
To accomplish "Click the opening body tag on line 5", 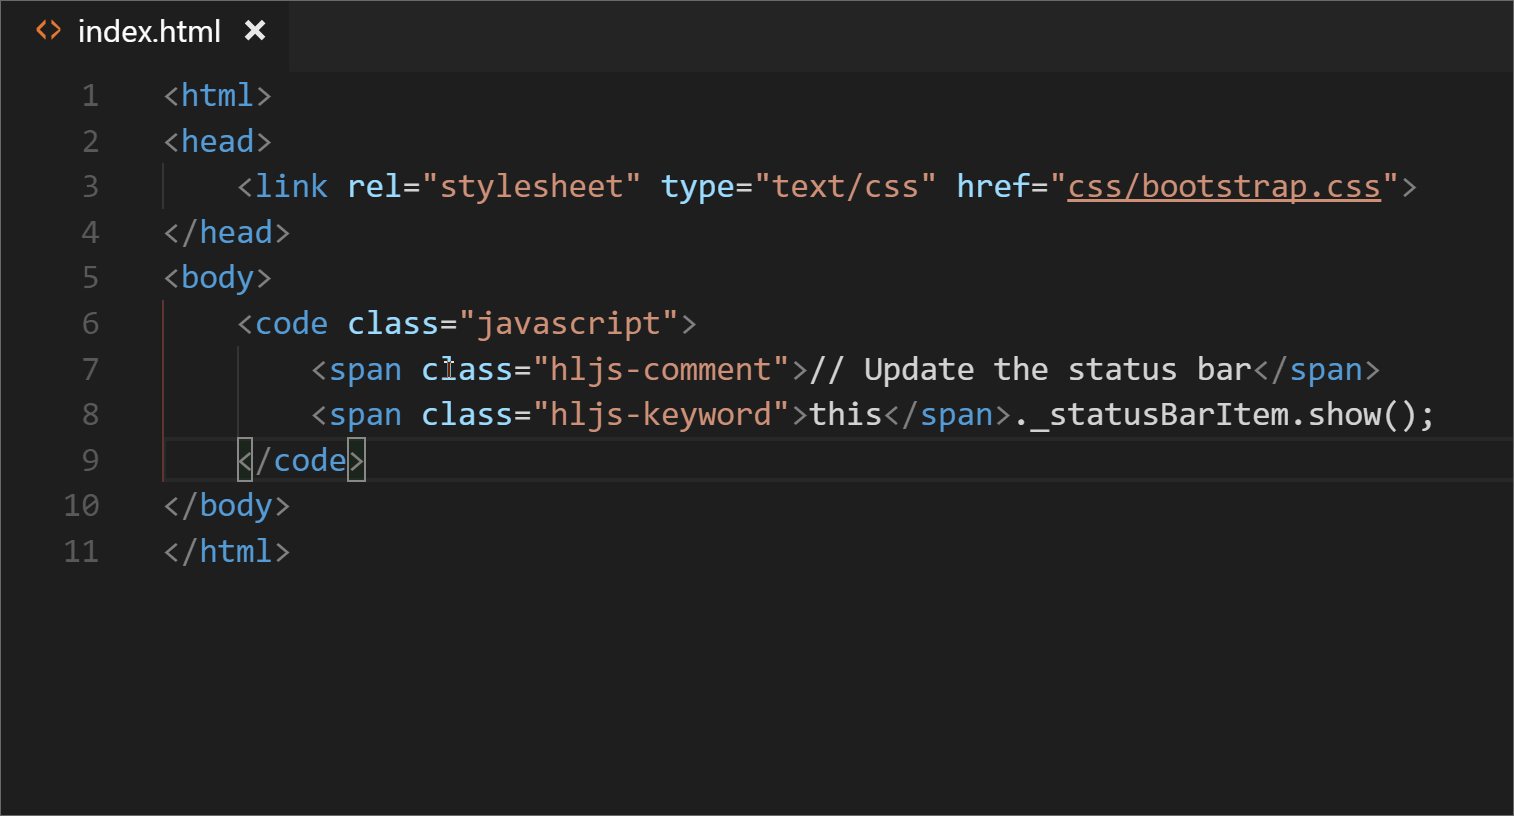I will coord(217,277).
